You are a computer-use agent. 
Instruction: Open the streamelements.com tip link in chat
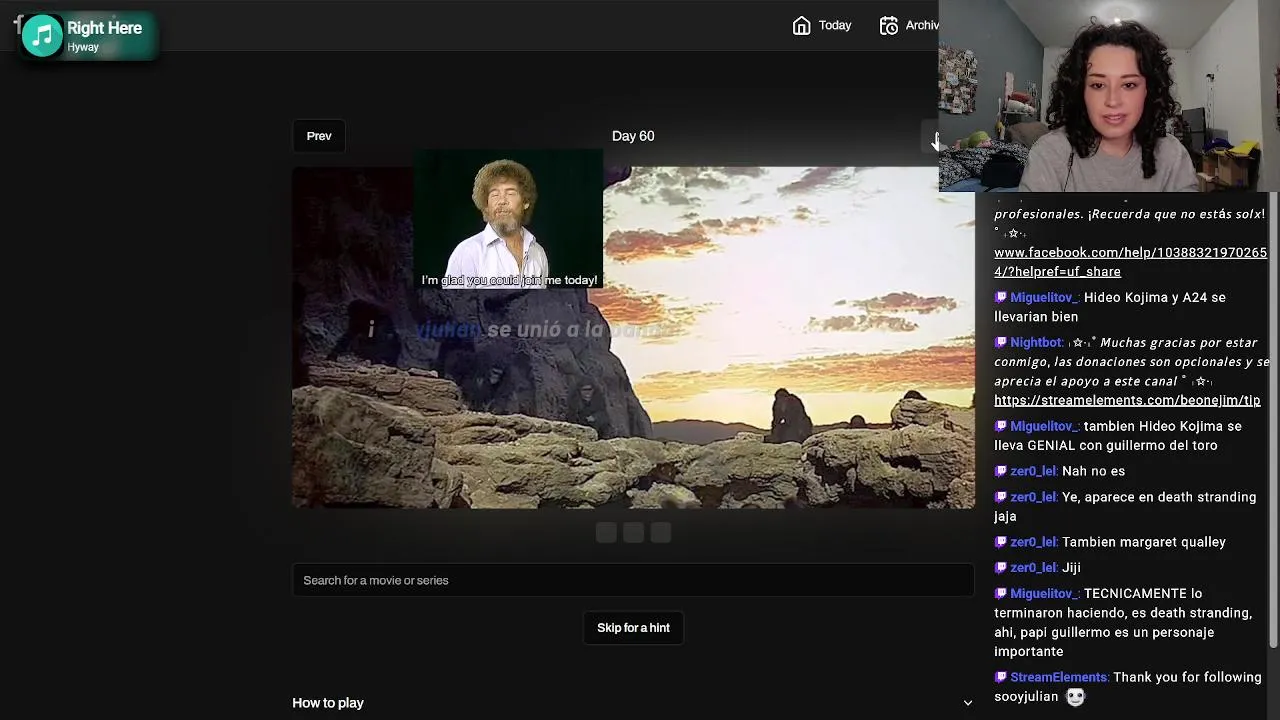tap(1127, 400)
